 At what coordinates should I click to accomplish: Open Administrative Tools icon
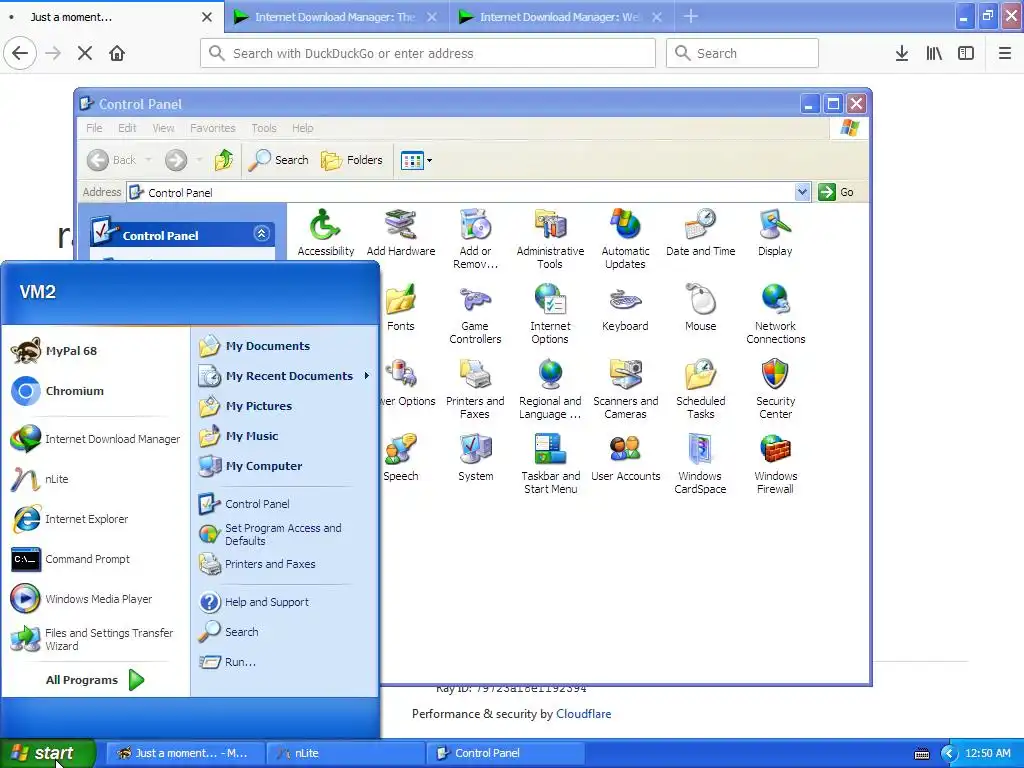click(x=550, y=239)
